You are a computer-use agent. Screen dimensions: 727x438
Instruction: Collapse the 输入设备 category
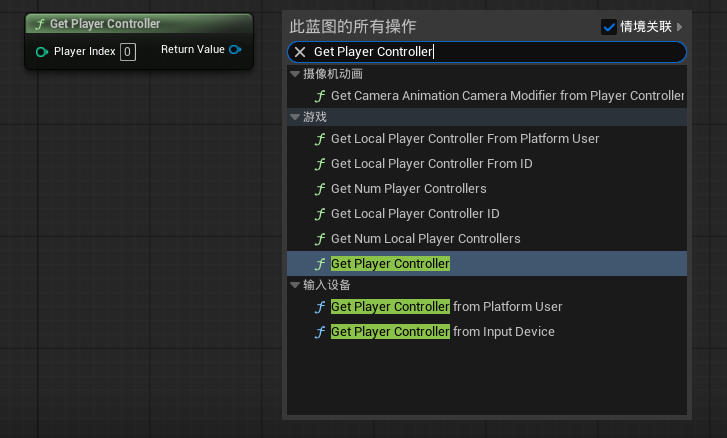pos(295,285)
